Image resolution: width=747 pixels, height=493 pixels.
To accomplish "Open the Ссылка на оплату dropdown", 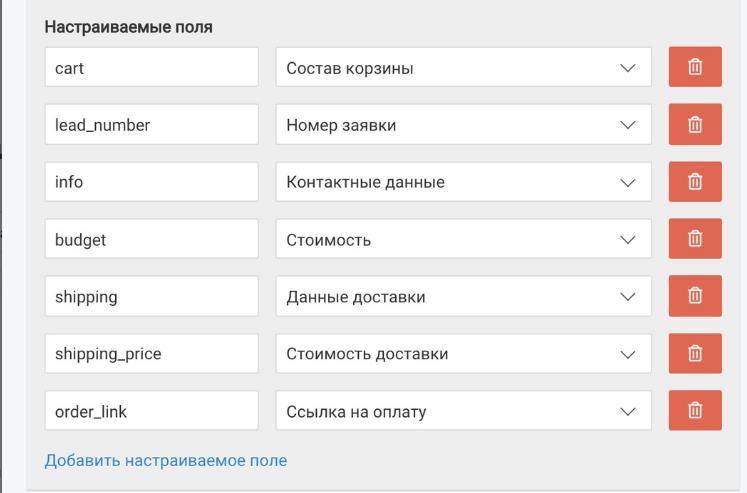I will pyautogui.click(x=464, y=411).
